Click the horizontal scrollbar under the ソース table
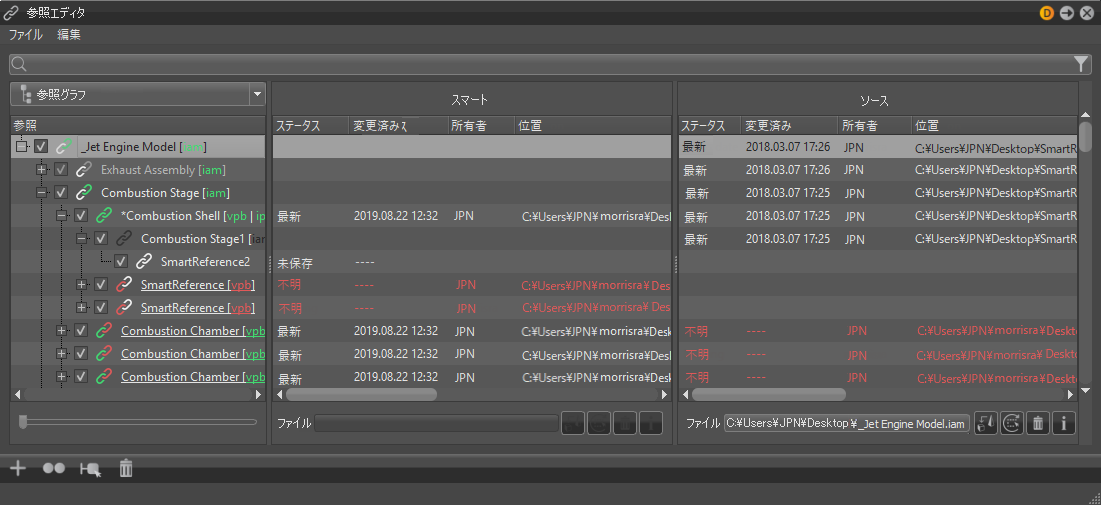 click(768, 395)
